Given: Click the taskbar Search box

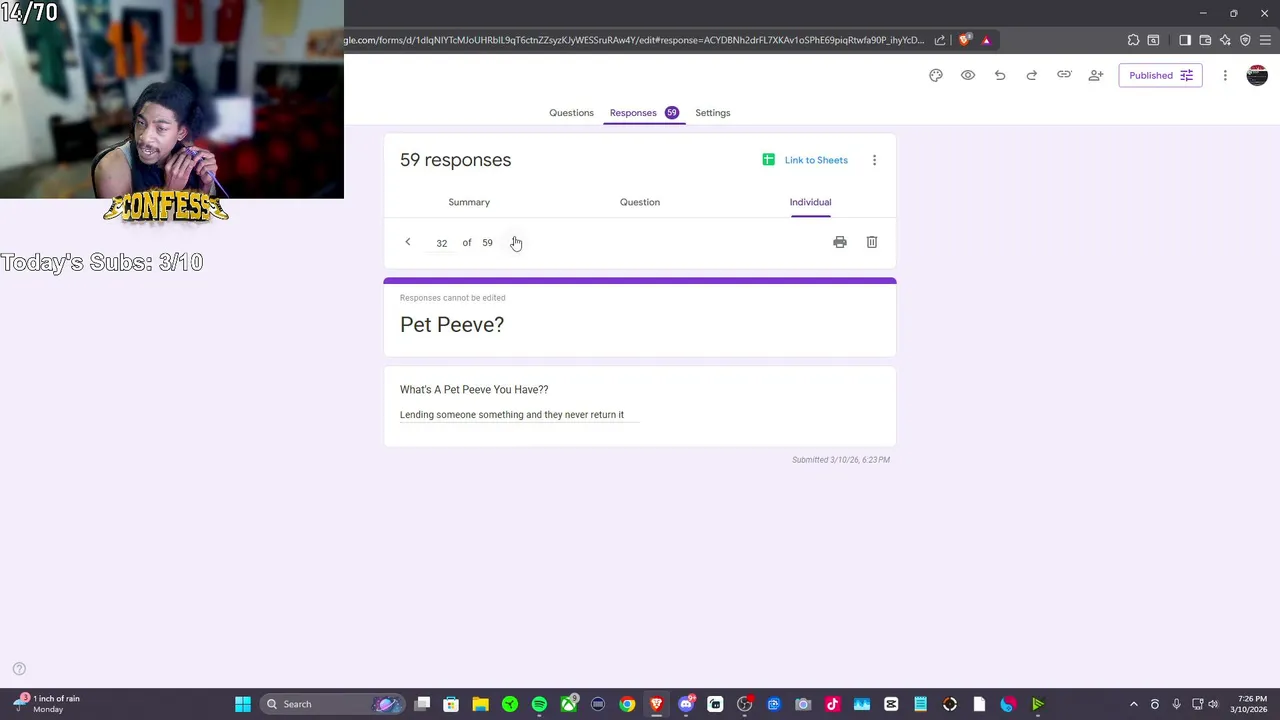Looking at the screenshot, I should [x=333, y=704].
